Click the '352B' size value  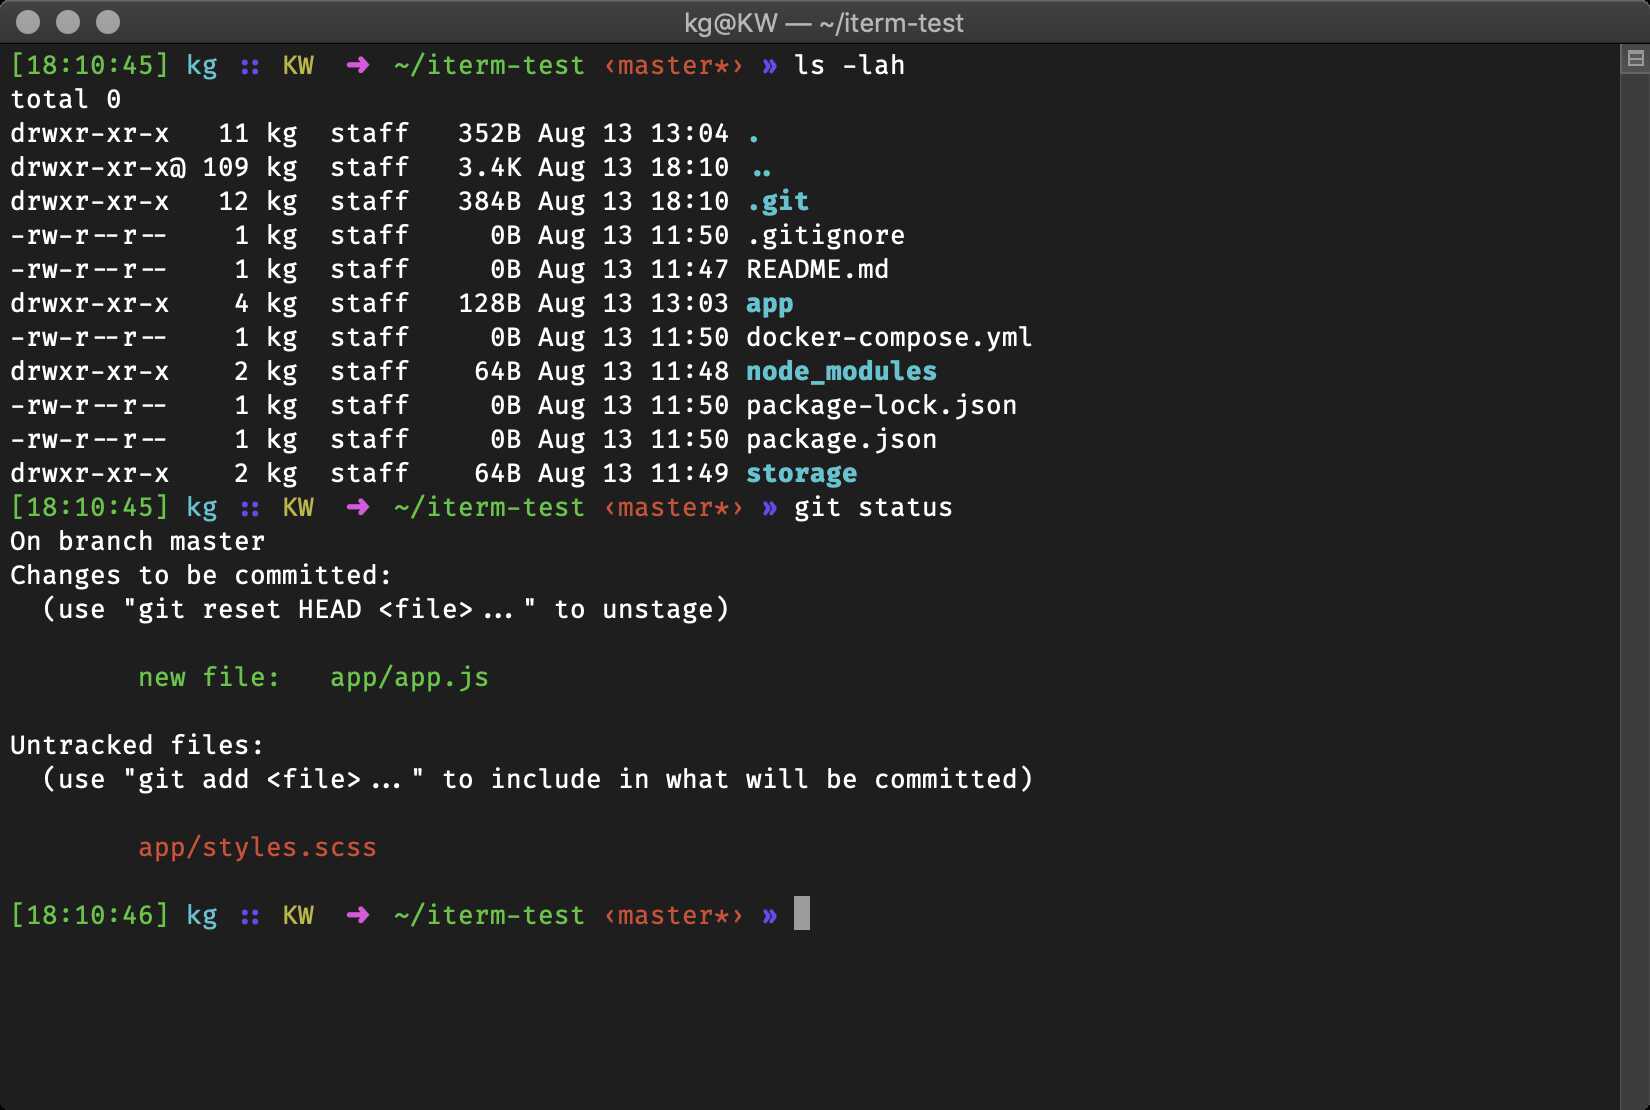[x=490, y=133]
